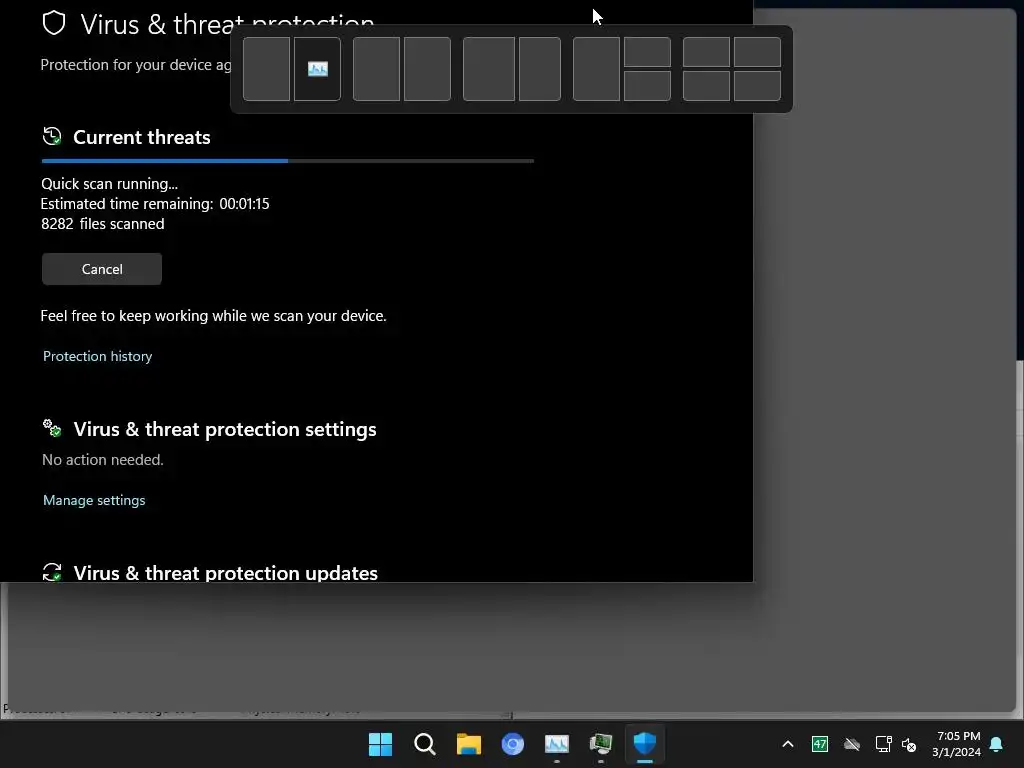Image resolution: width=1024 pixels, height=768 pixels.
Task: Open Manage settings link
Action: coord(94,500)
